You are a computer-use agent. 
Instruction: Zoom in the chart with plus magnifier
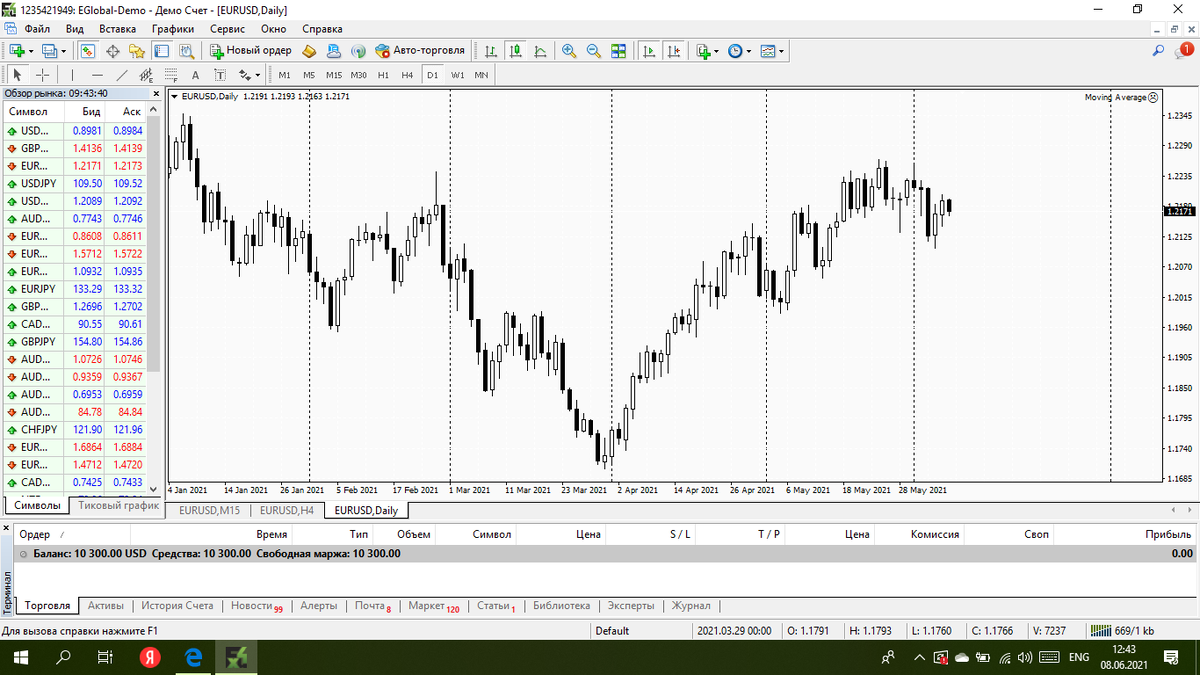(x=569, y=50)
